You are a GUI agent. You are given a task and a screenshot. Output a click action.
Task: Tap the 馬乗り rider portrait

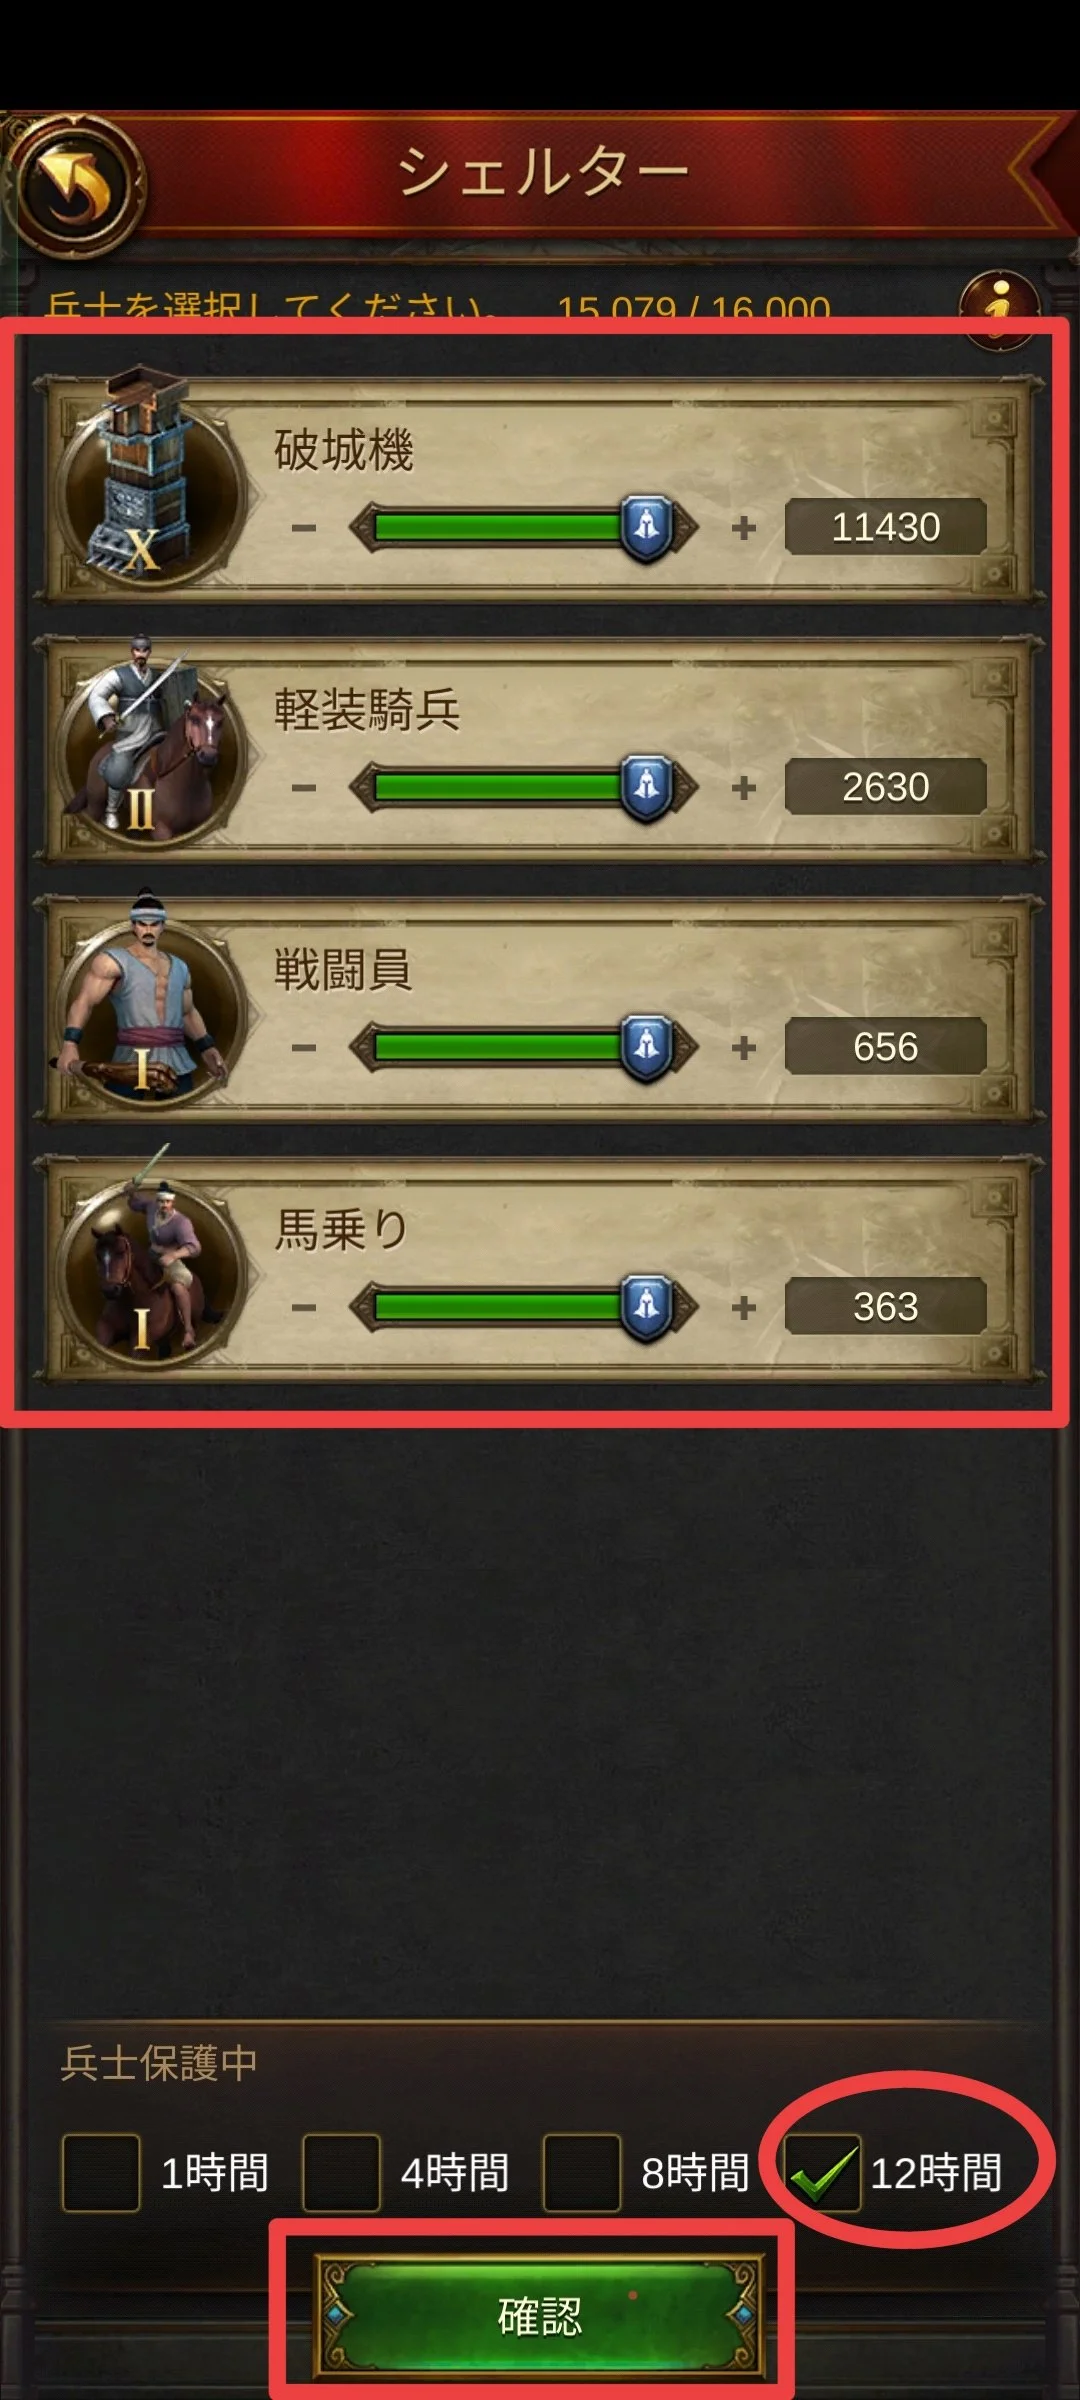click(150, 1265)
